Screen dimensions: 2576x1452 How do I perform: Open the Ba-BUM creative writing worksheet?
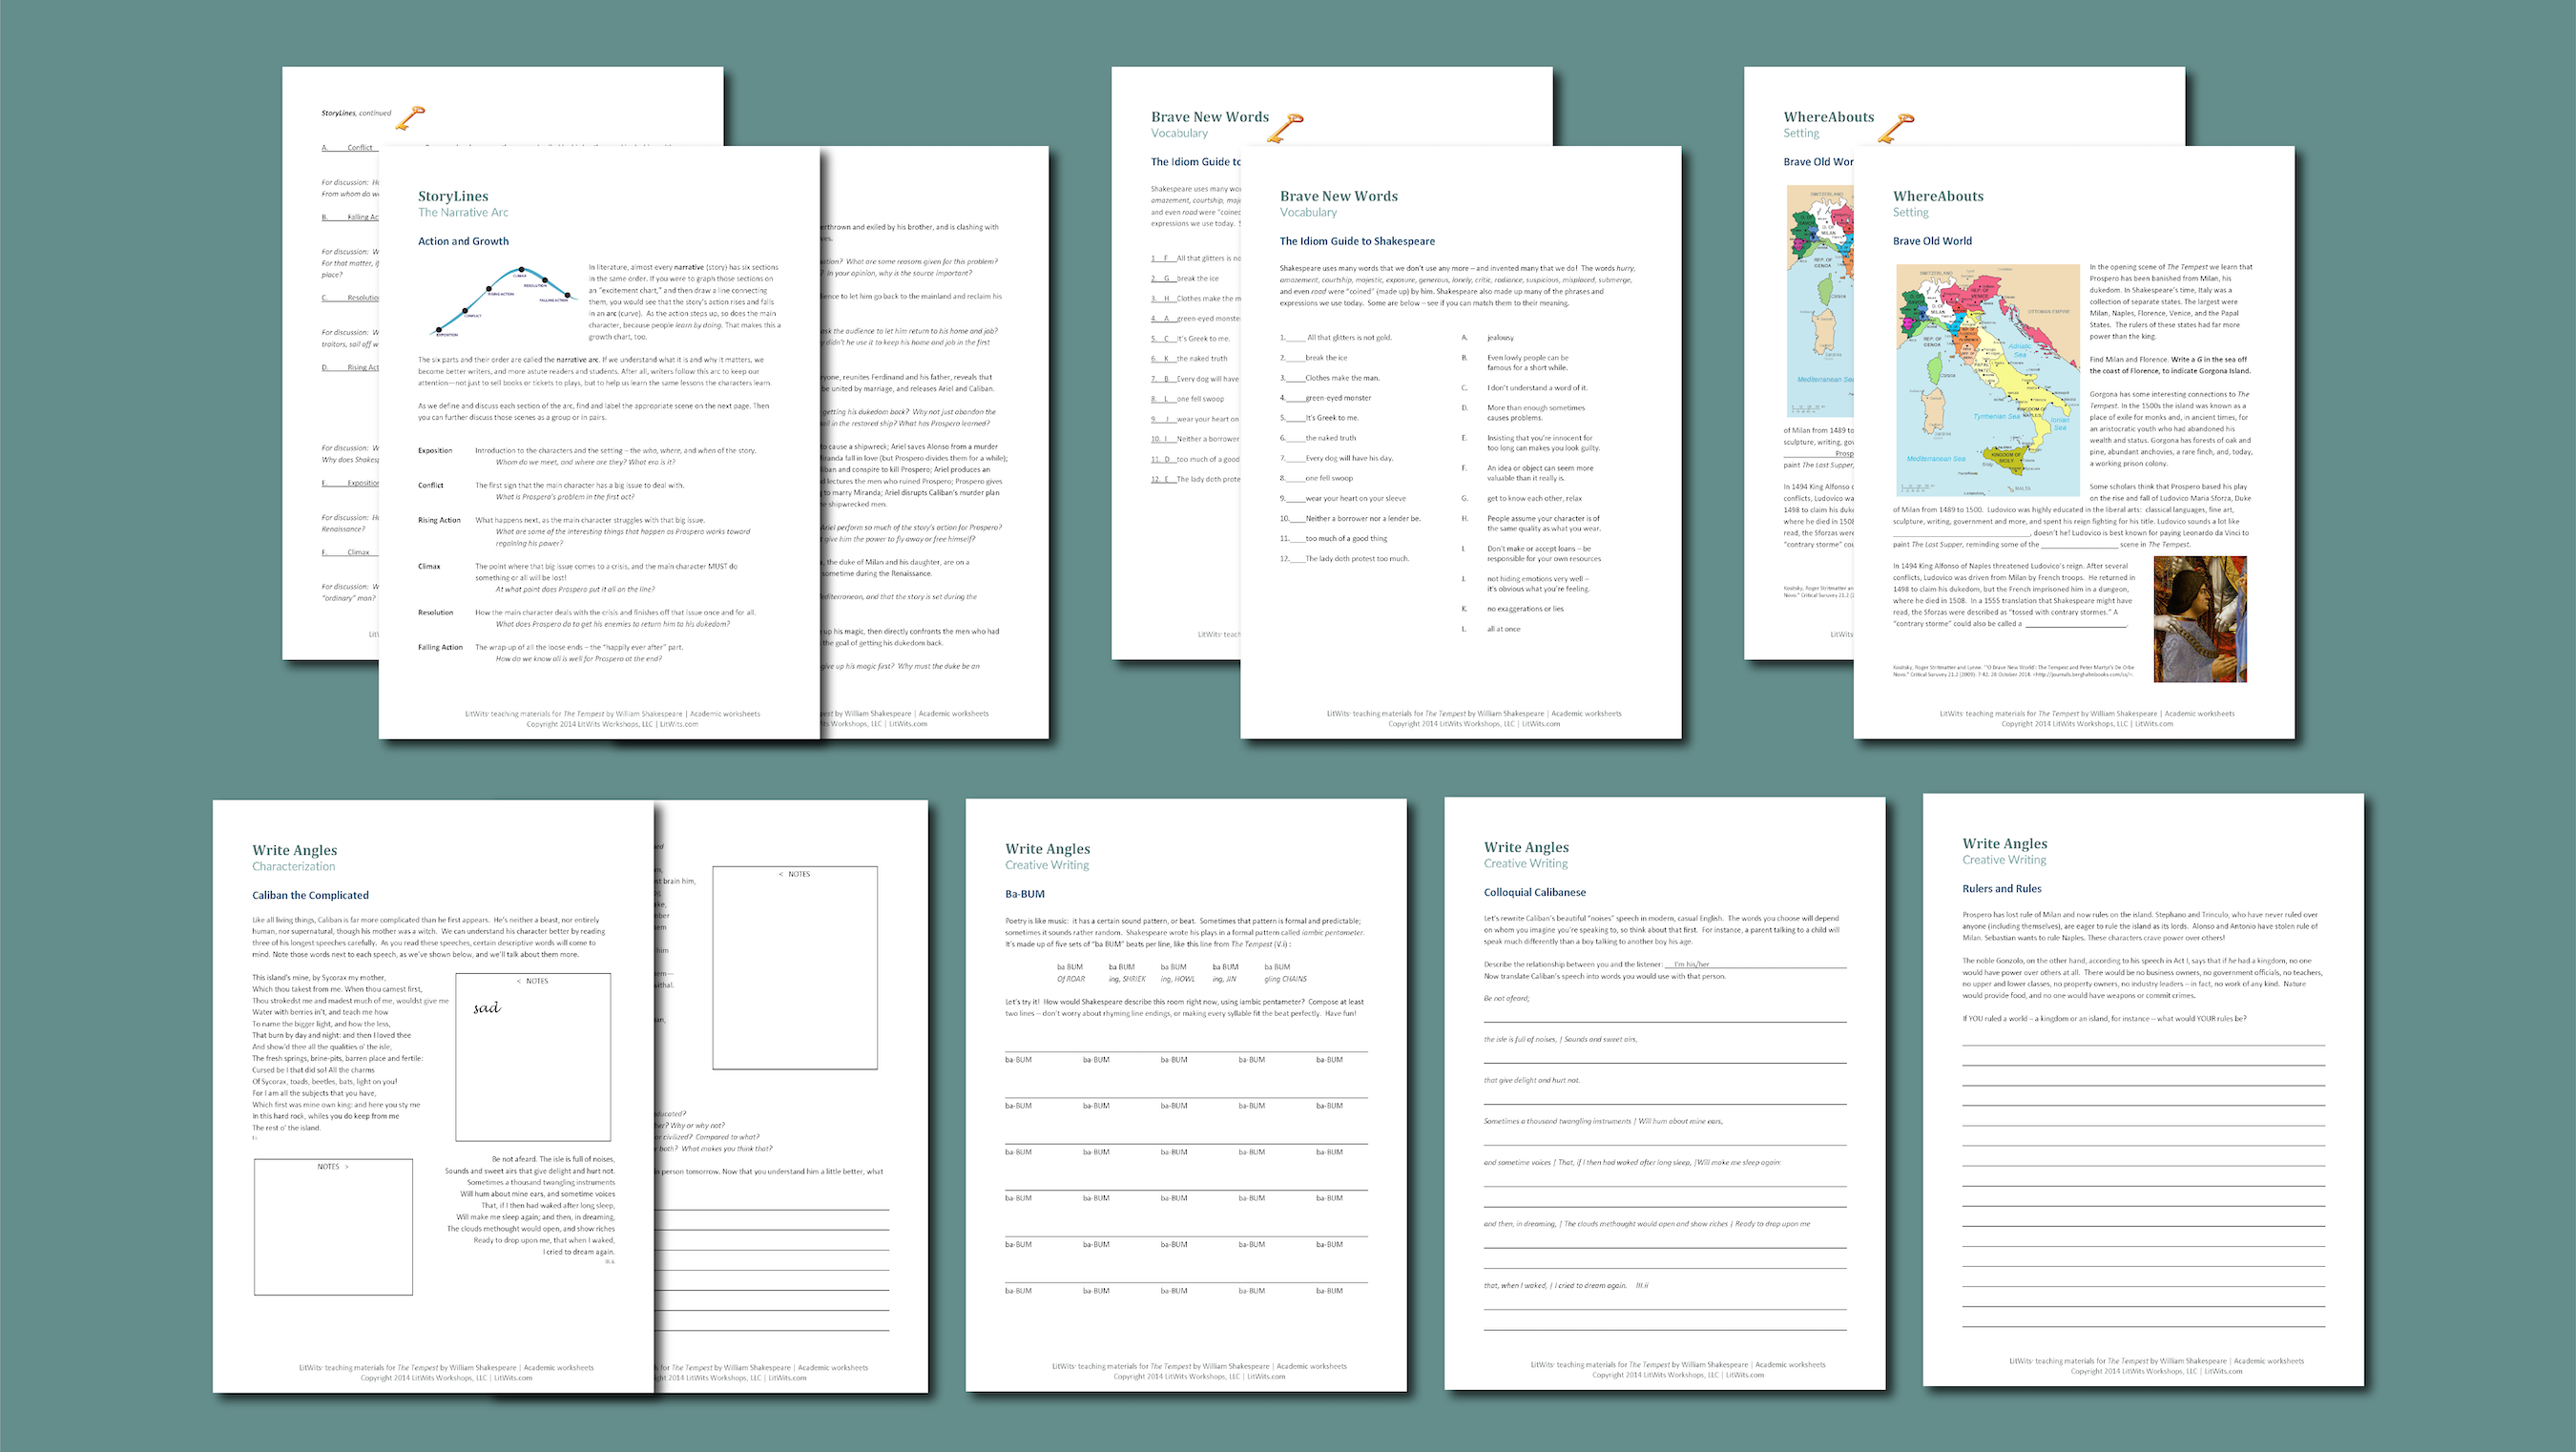(x=1186, y=1093)
